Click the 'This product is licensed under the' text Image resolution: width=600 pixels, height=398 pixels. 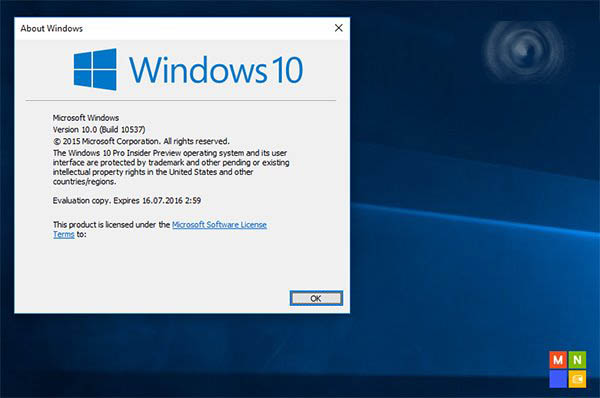111,225
